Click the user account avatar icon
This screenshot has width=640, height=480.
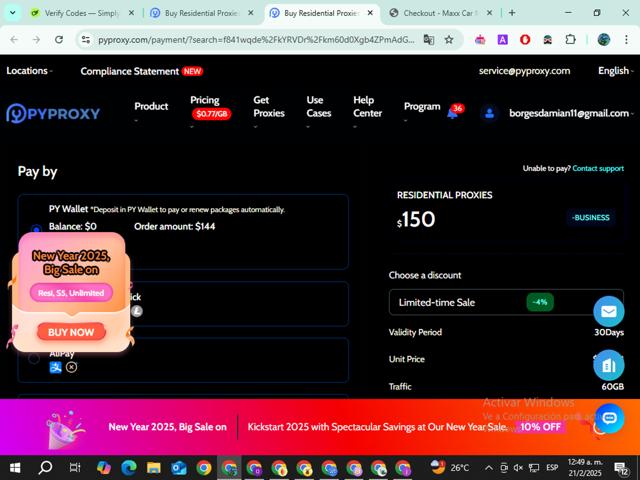point(489,113)
